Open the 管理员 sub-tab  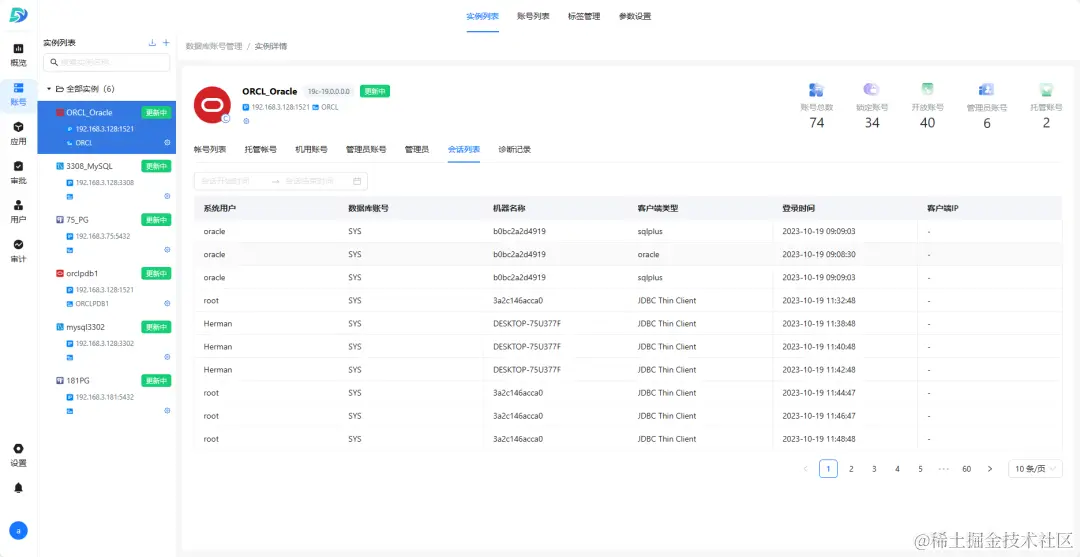(x=417, y=149)
